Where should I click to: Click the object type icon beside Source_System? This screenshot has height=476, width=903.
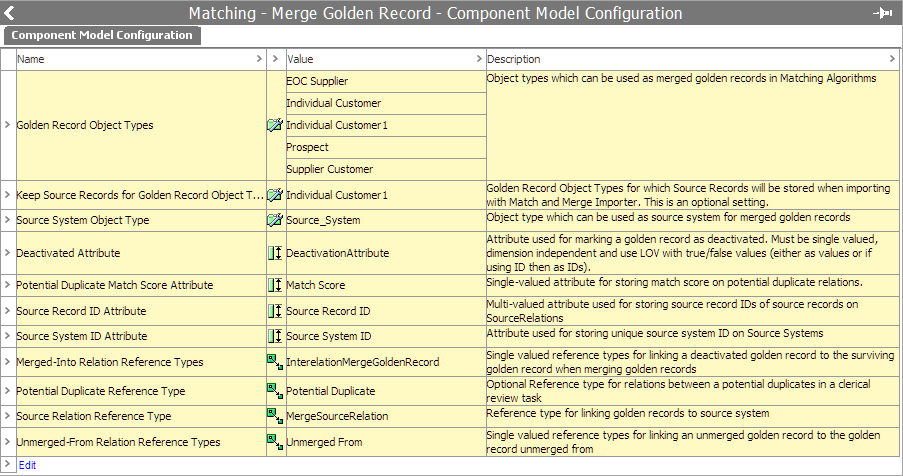click(275, 220)
